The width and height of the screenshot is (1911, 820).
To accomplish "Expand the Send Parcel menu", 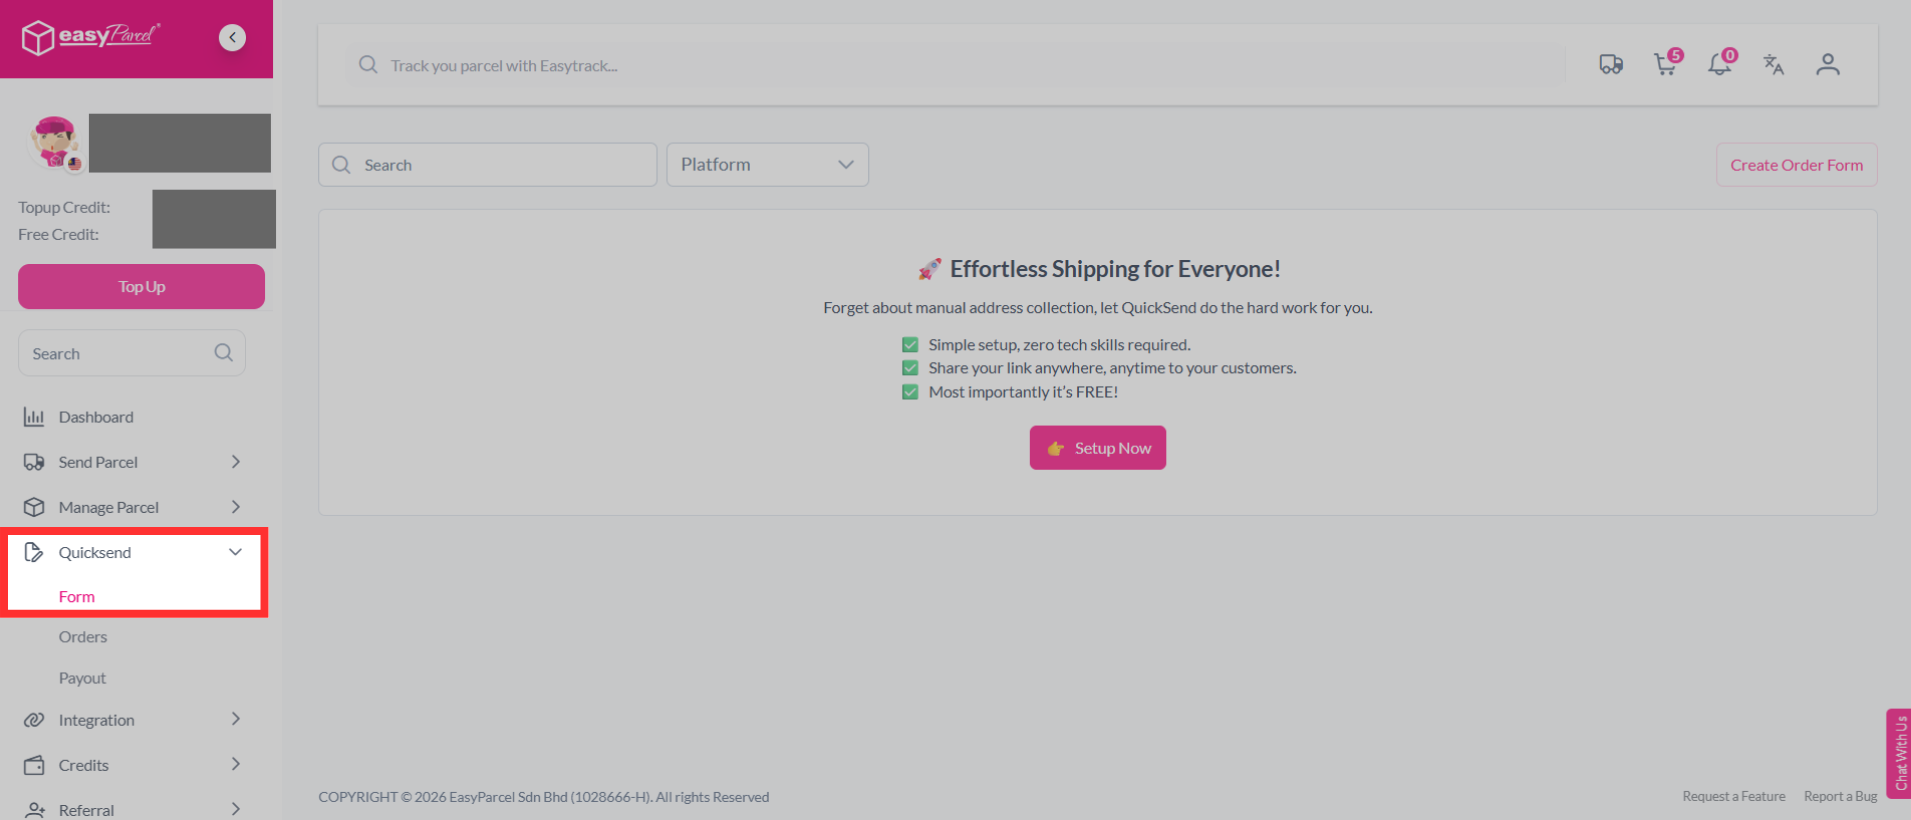I will [132, 462].
